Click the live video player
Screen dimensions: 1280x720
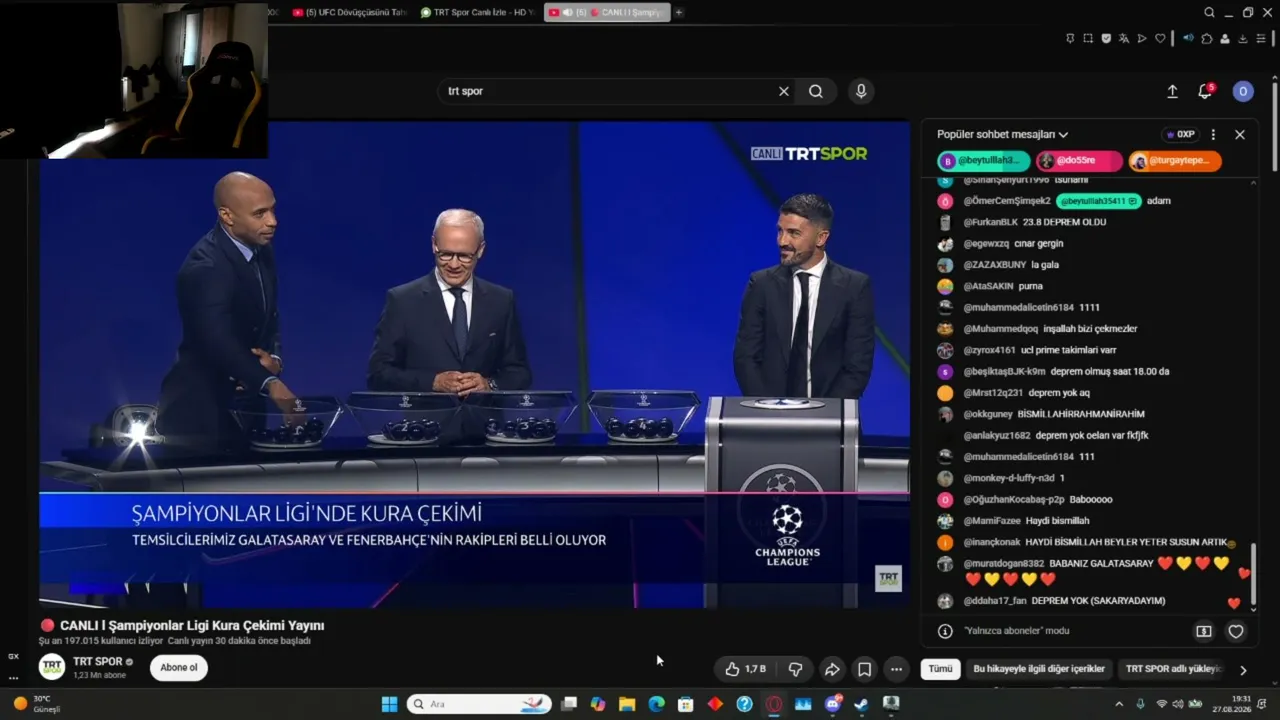[474, 364]
